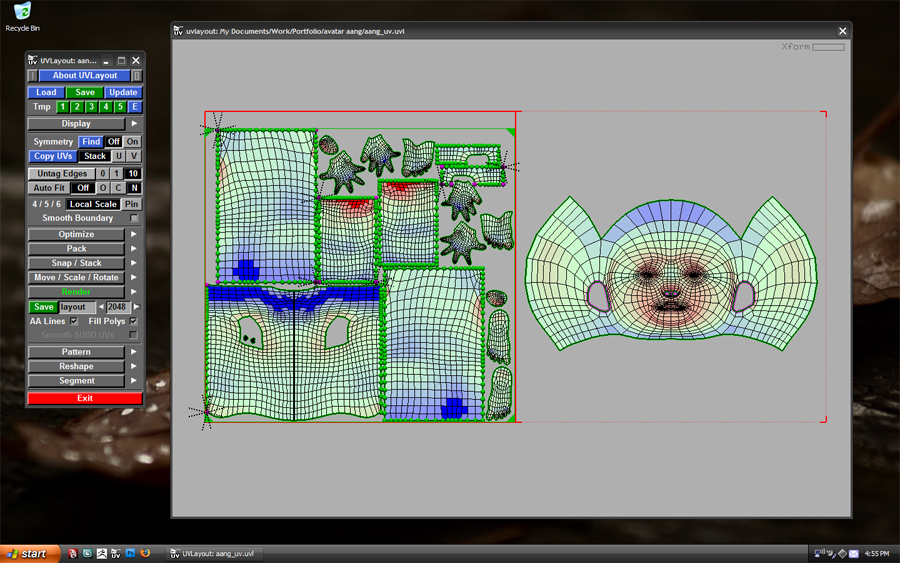Expand the Pack section arrow

coord(134,249)
